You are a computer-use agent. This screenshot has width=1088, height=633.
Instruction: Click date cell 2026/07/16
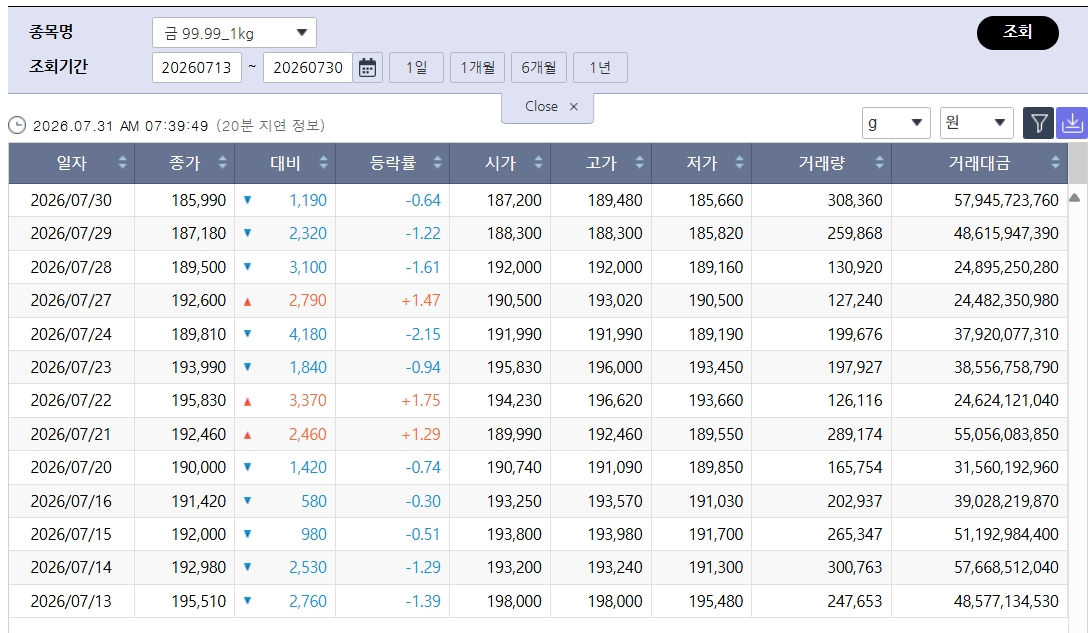click(x=71, y=501)
